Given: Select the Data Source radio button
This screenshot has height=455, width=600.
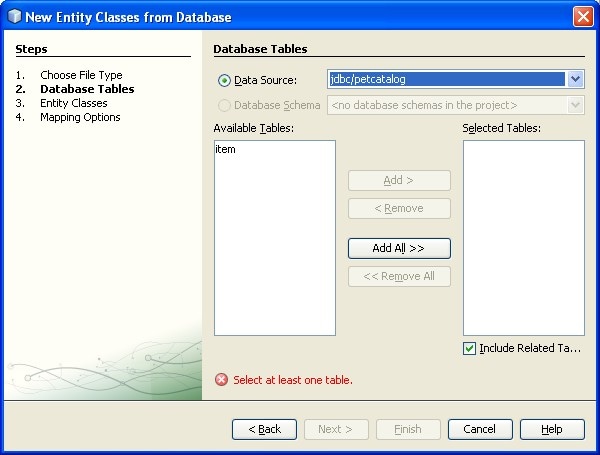Looking at the screenshot, I should pos(224,80).
